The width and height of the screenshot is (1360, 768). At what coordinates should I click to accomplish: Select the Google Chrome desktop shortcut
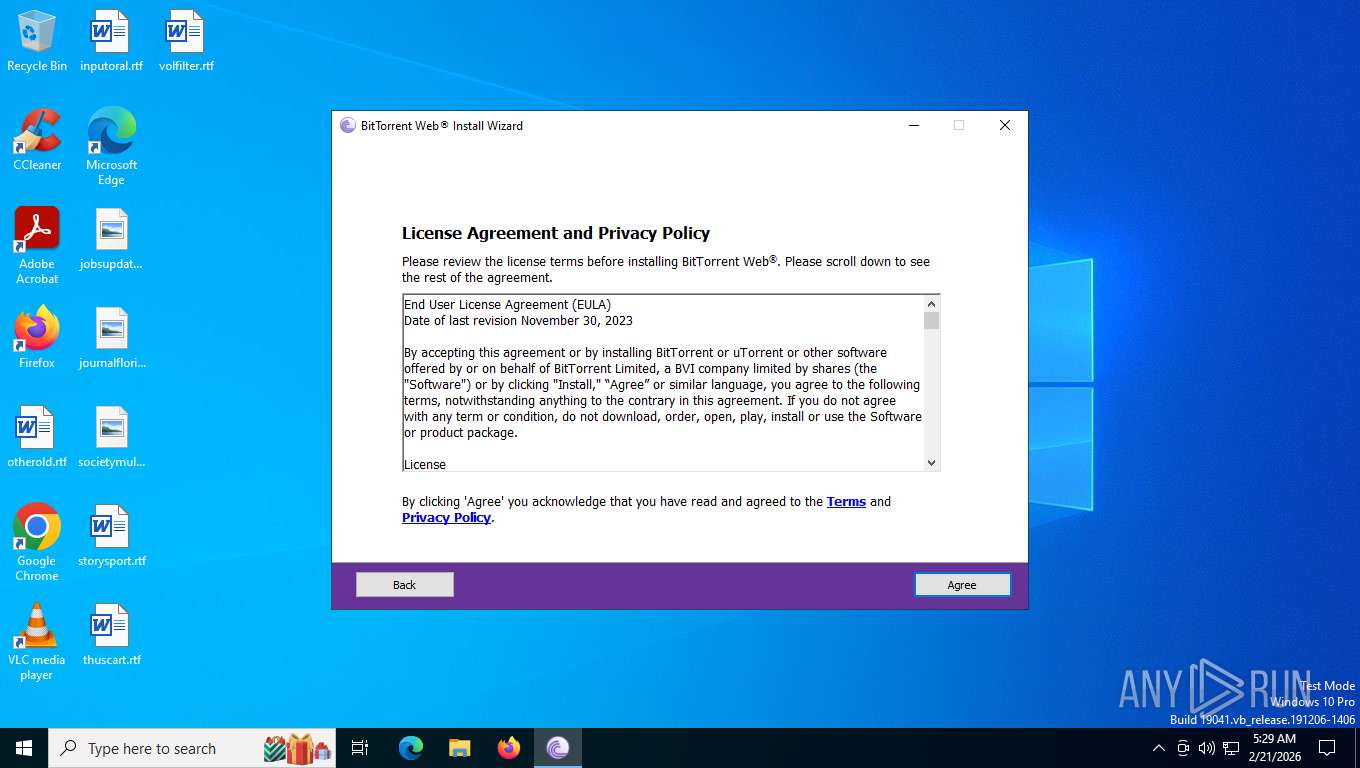tap(37, 543)
